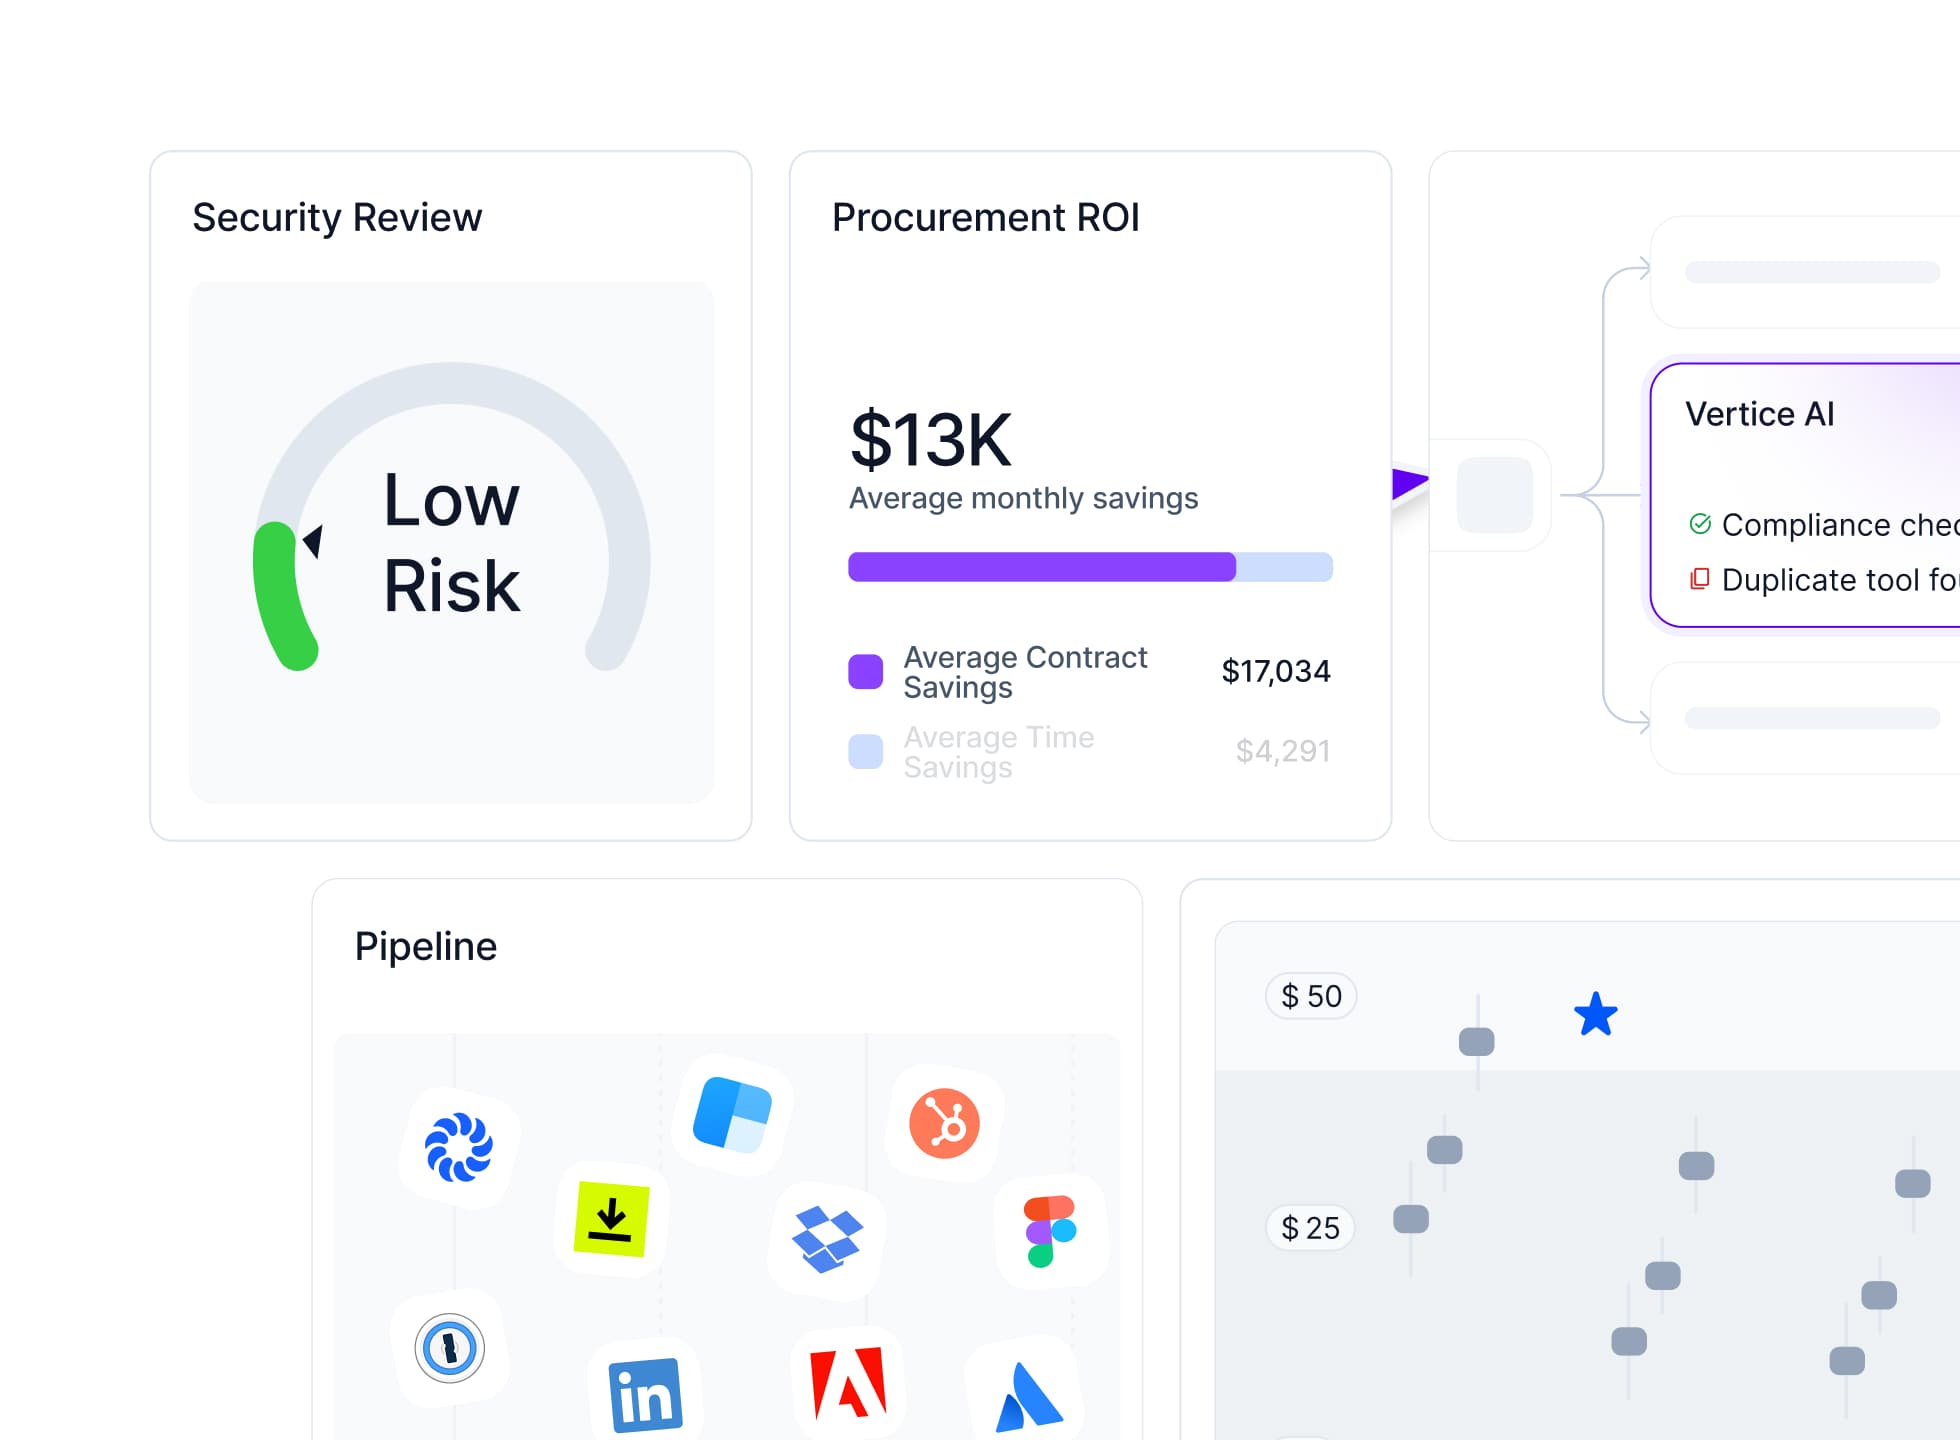Click the Low Risk gauge pointer
1960x1440 pixels.
point(313,540)
